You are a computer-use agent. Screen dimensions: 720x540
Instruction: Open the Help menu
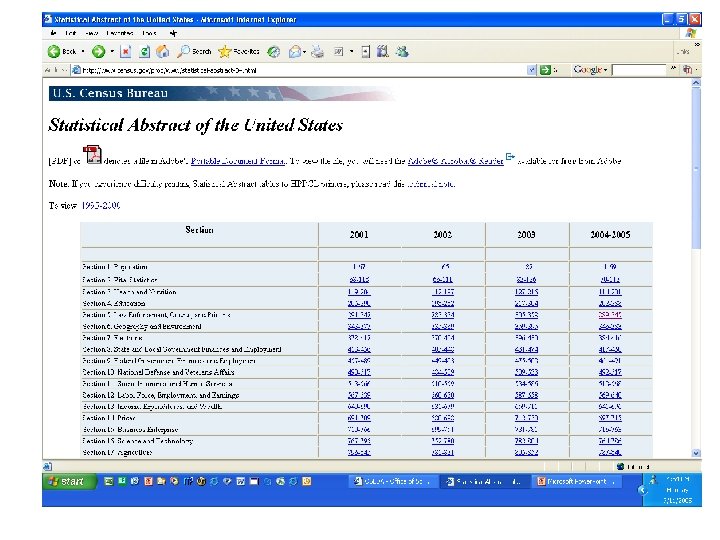click(x=173, y=33)
